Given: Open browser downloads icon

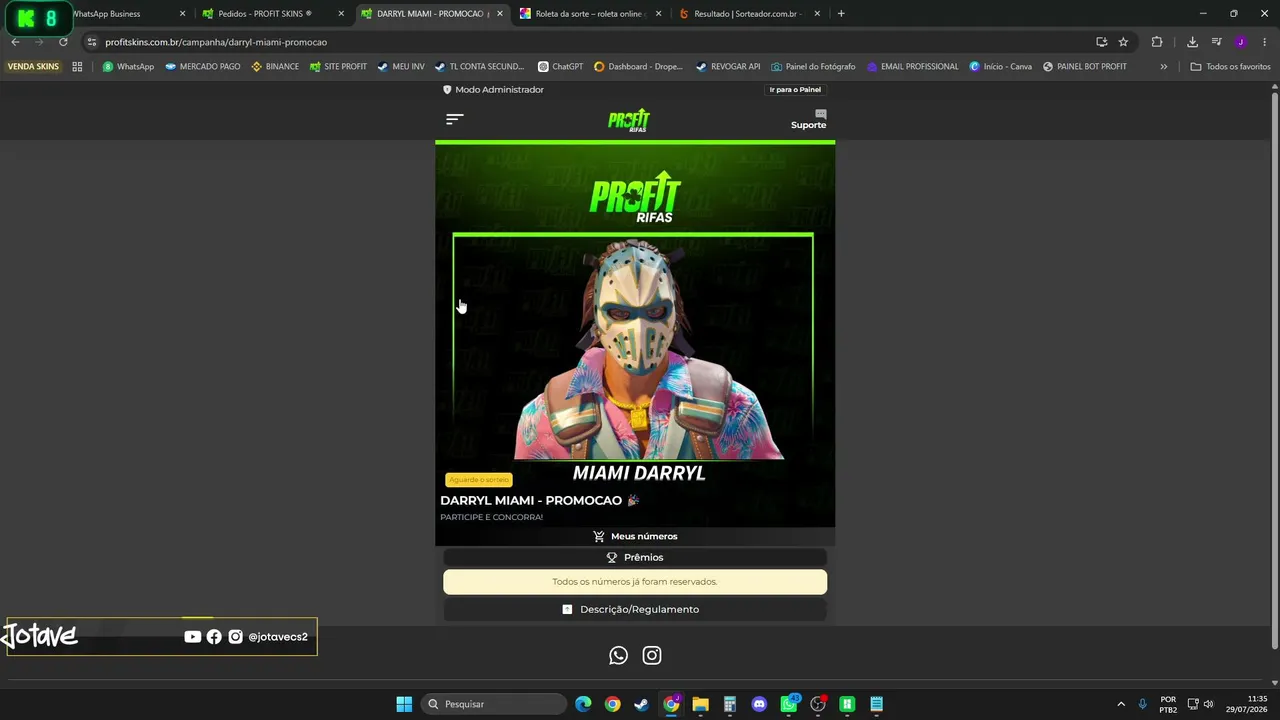Looking at the screenshot, I should point(1192,42).
